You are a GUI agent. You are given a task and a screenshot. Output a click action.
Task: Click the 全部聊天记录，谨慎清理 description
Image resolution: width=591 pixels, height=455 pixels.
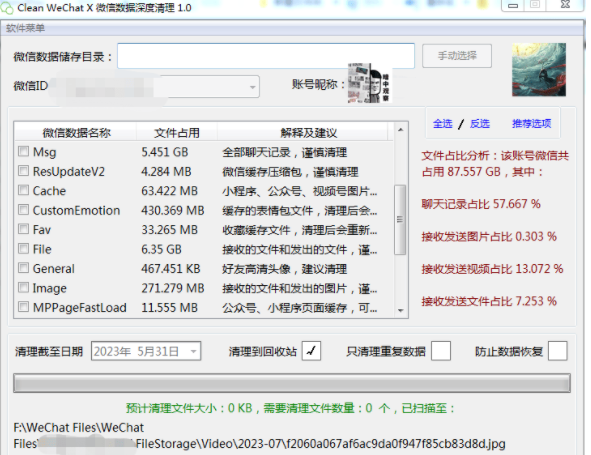tap(285, 152)
